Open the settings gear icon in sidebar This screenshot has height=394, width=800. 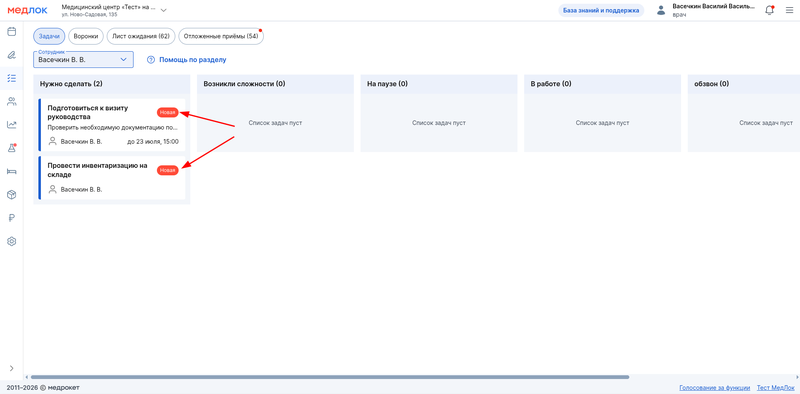click(11, 241)
